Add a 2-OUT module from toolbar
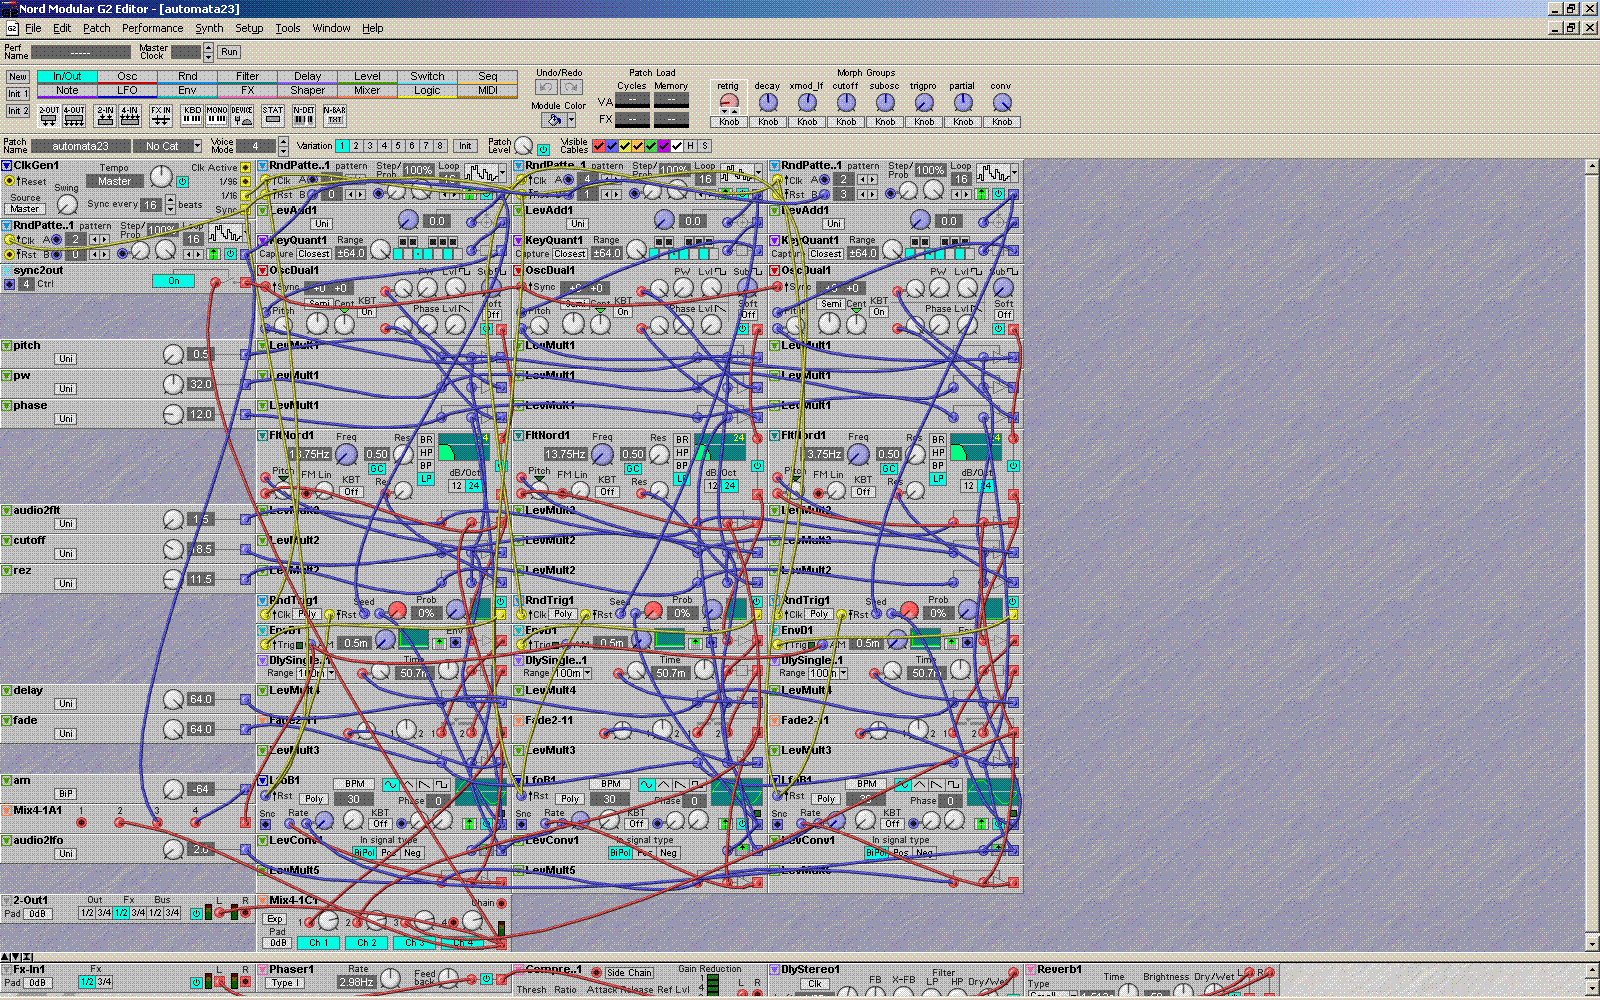The height and width of the screenshot is (1000, 1600). 49,116
